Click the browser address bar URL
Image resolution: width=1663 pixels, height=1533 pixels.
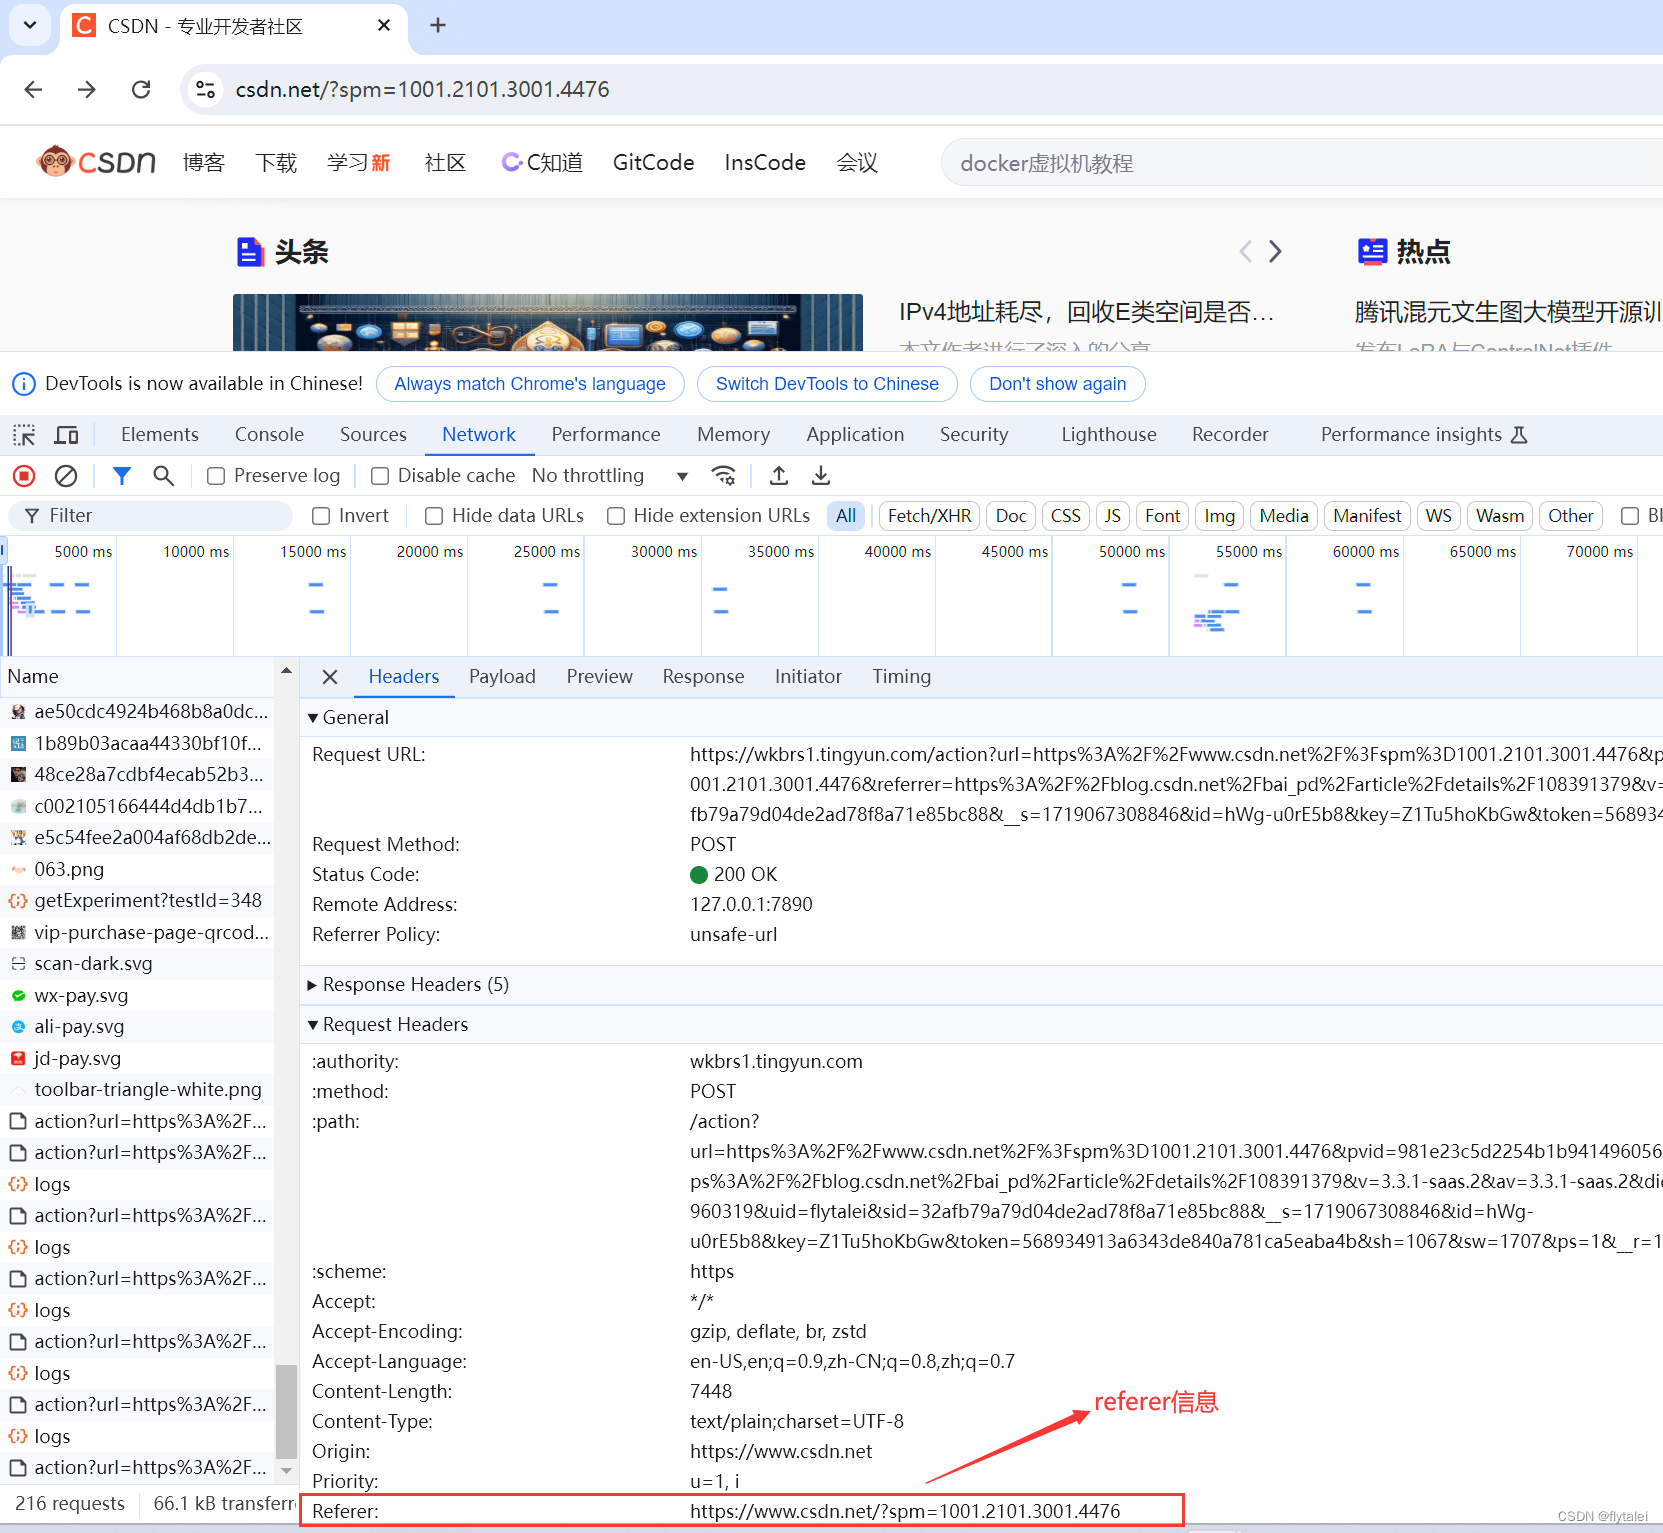point(422,90)
